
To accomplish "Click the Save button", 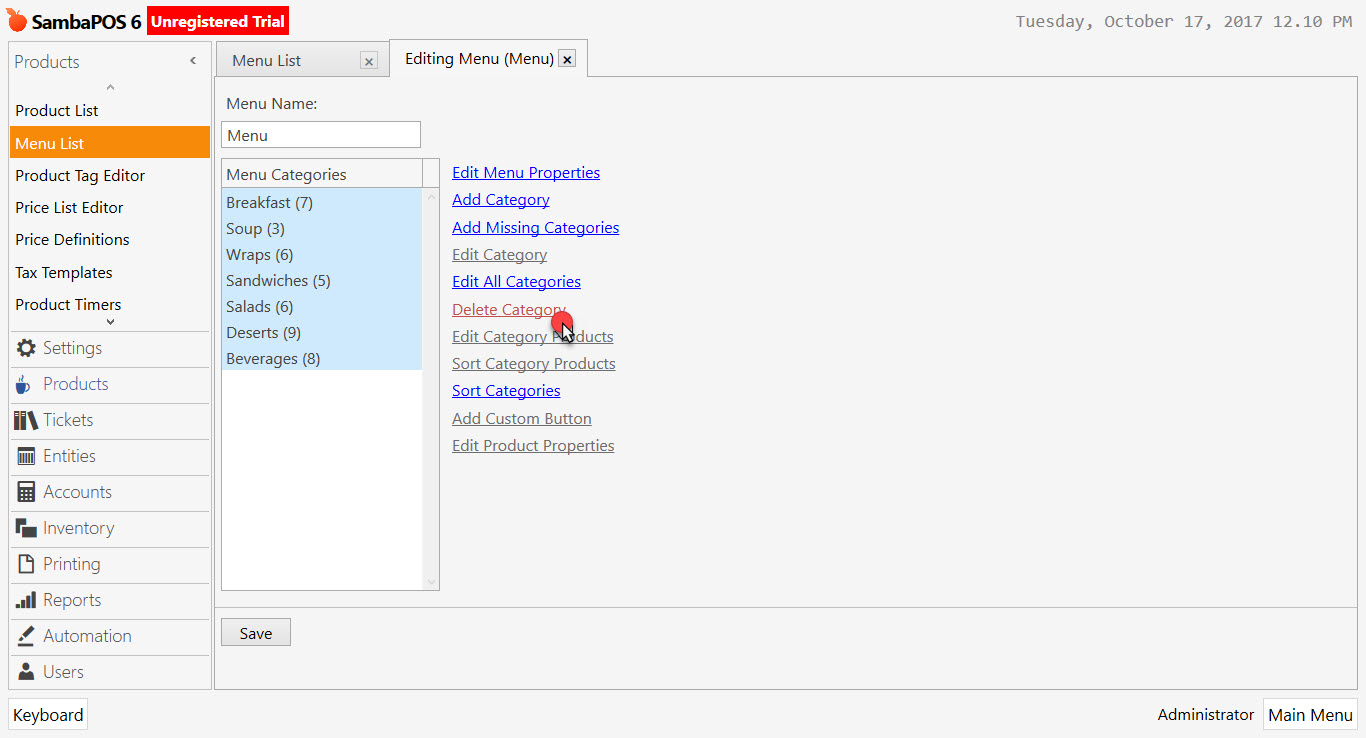I will pos(255,631).
